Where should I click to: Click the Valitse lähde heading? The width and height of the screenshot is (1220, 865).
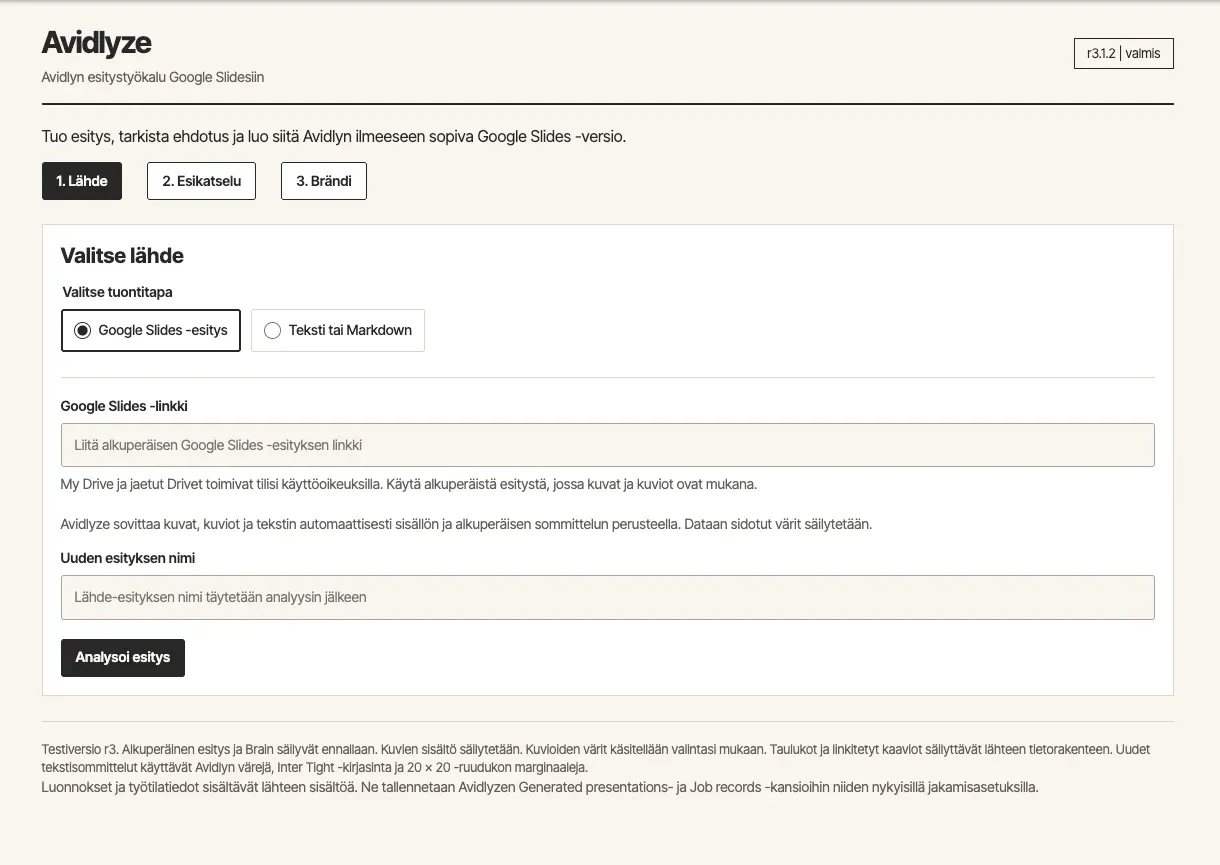click(x=122, y=256)
